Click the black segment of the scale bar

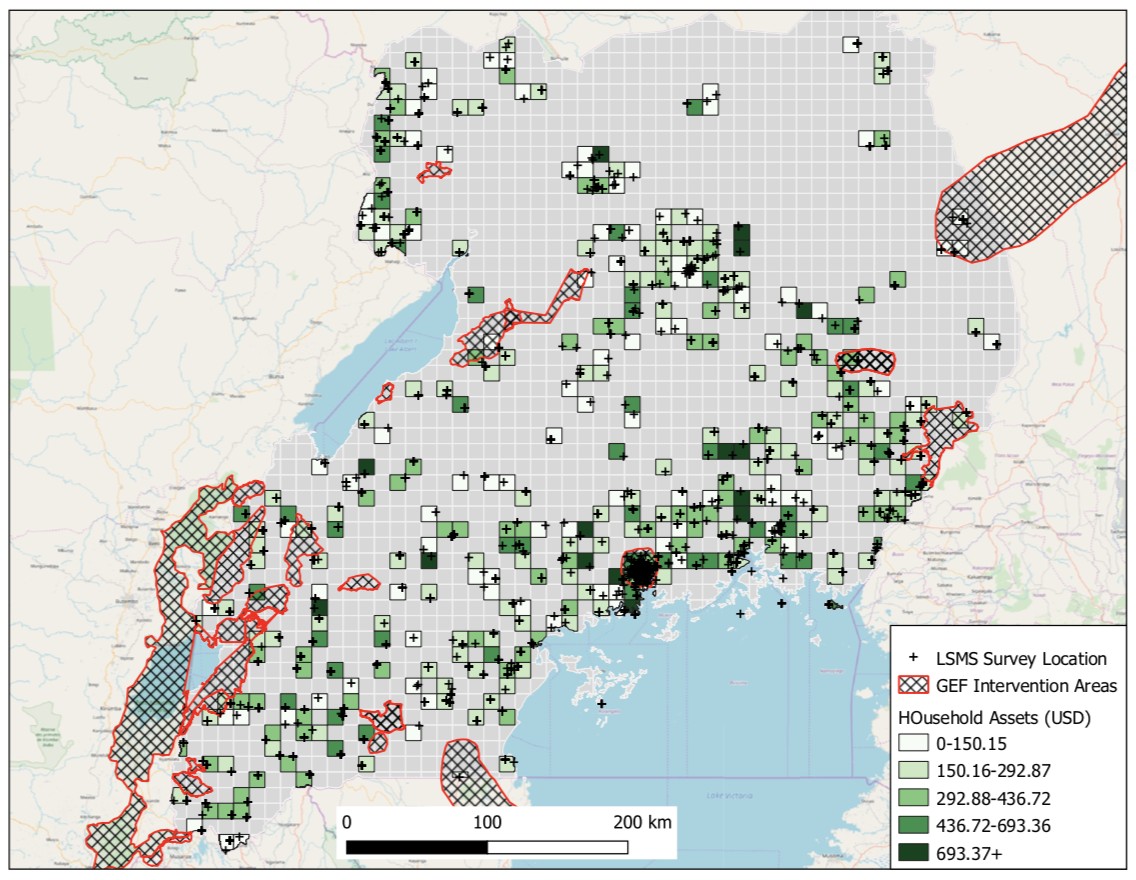[417, 847]
